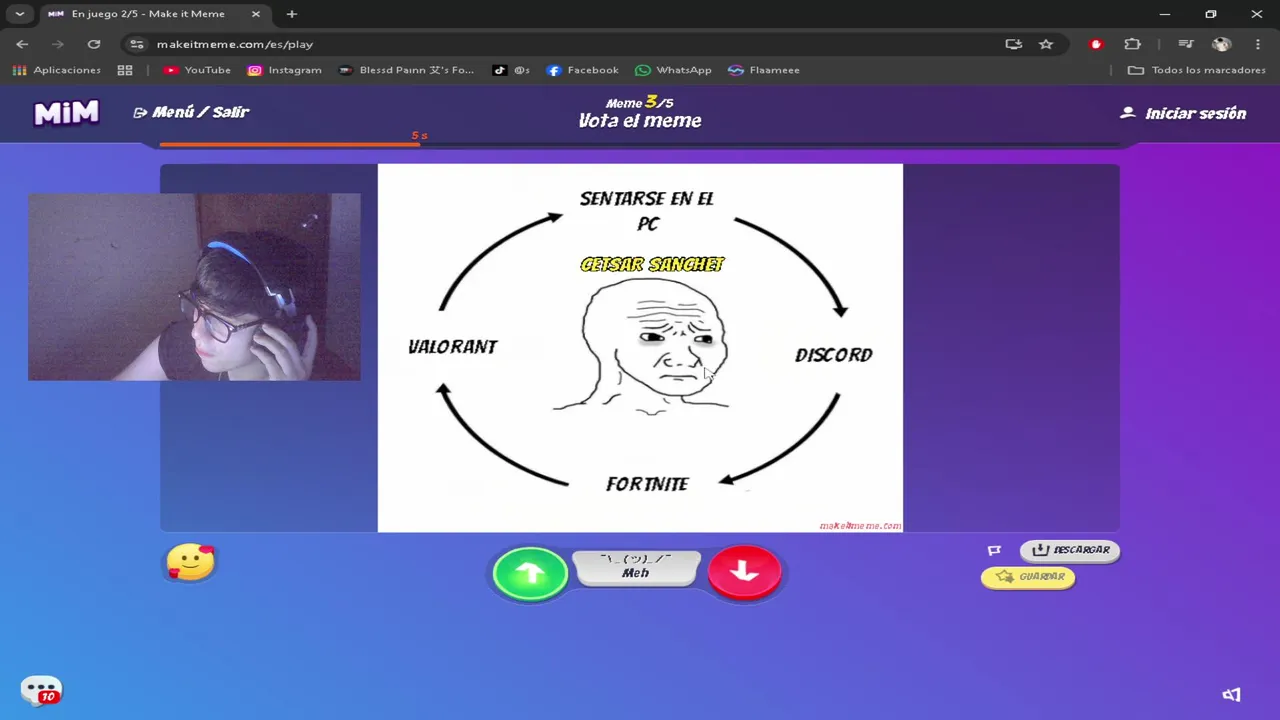Viewport: 1280px width, 720px height.
Task: Open Todos los marcadores folder
Action: [x=1197, y=70]
